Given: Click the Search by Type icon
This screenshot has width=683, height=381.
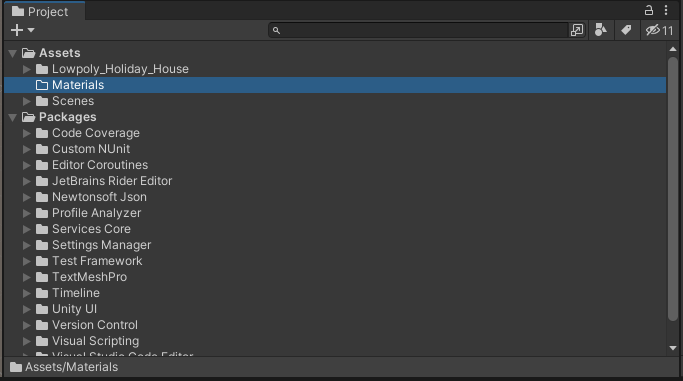Looking at the screenshot, I should click(601, 30).
